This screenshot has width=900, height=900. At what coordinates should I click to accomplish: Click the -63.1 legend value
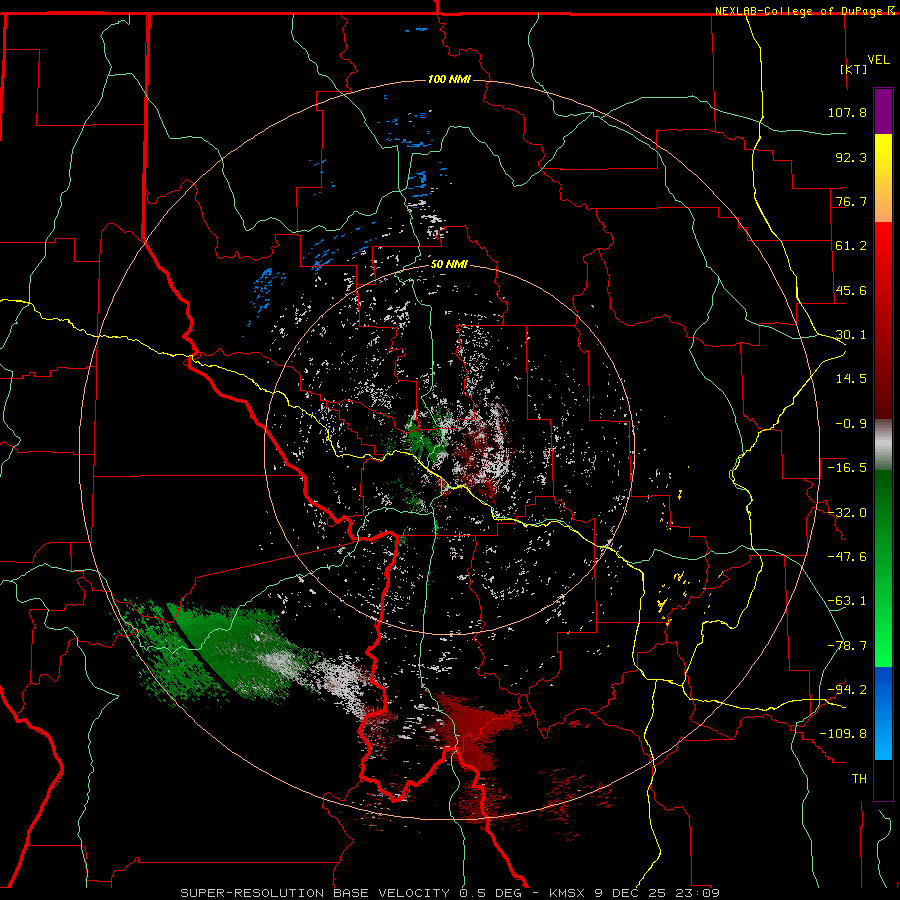click(847, 601)
